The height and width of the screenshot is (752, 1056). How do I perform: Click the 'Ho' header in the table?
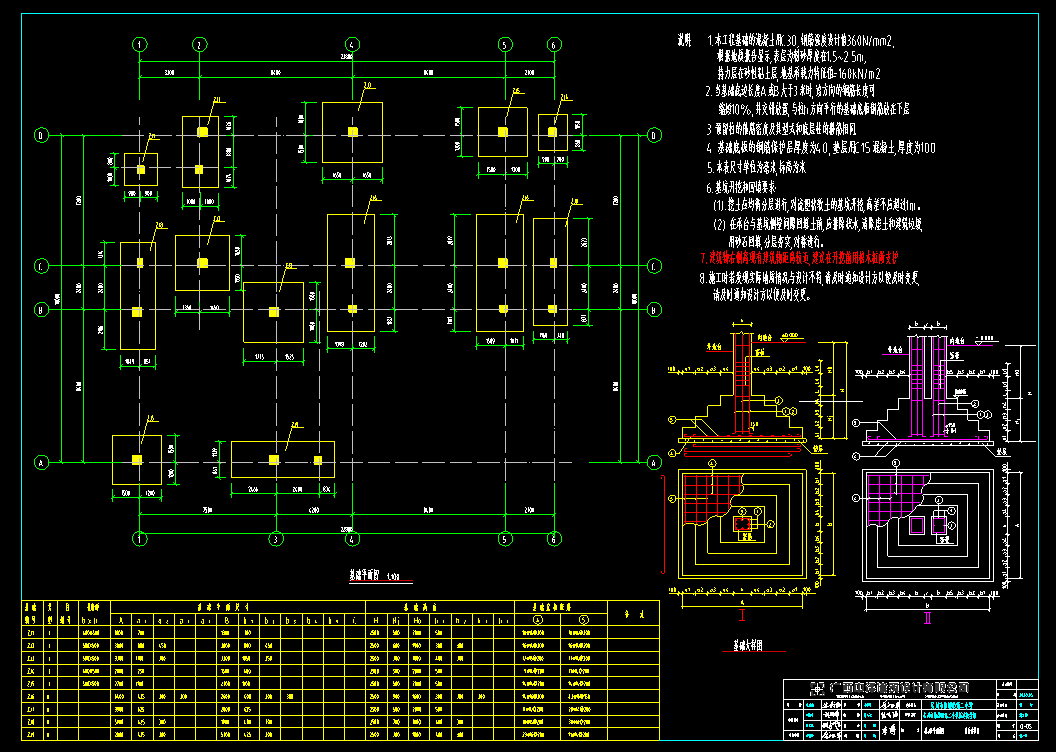417,620
